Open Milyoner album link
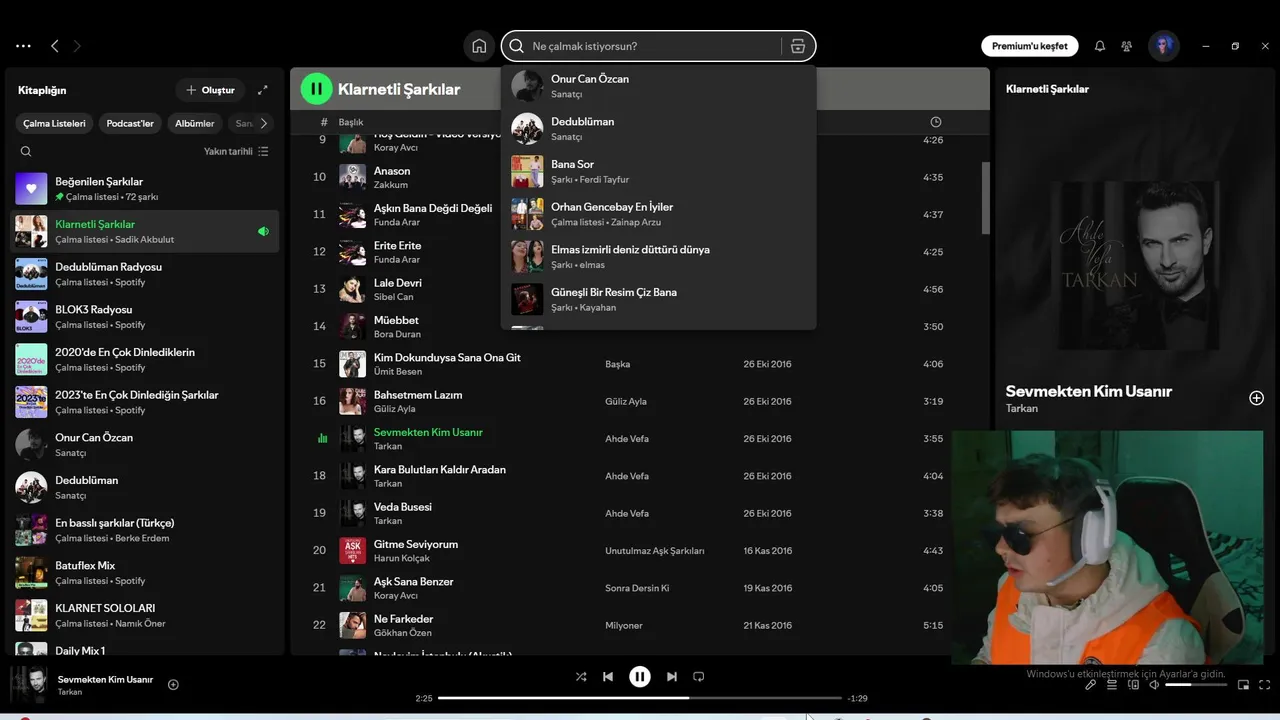 click(x=624, y=625)
